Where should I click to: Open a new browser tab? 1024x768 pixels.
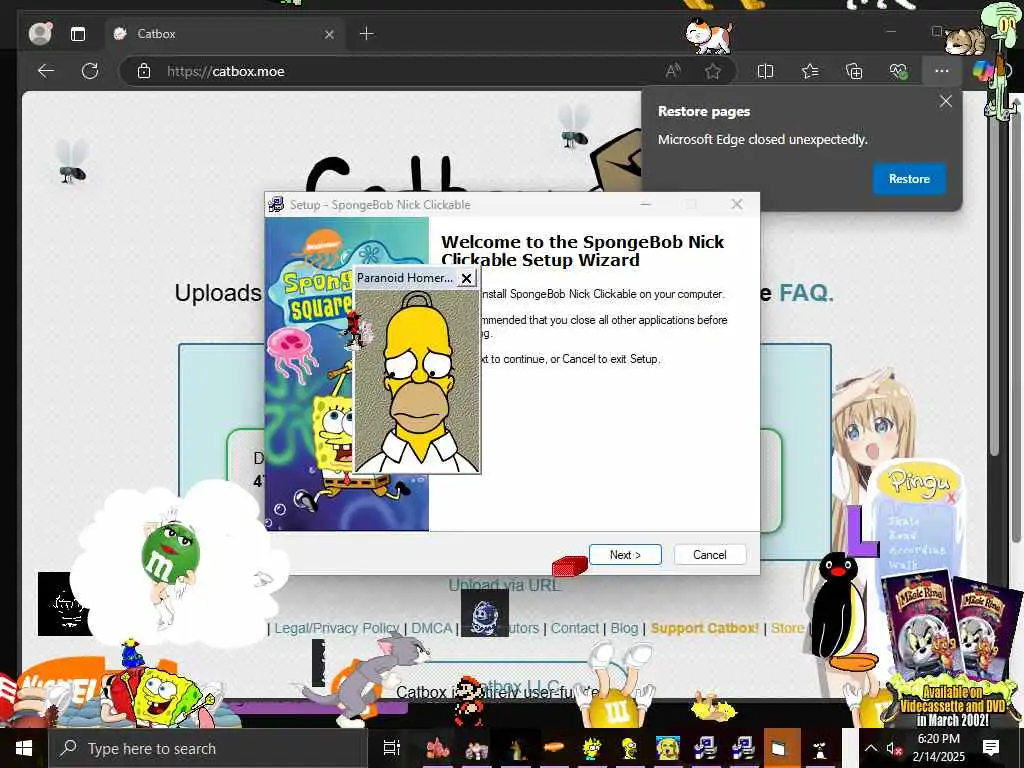(x=367, y=33)
